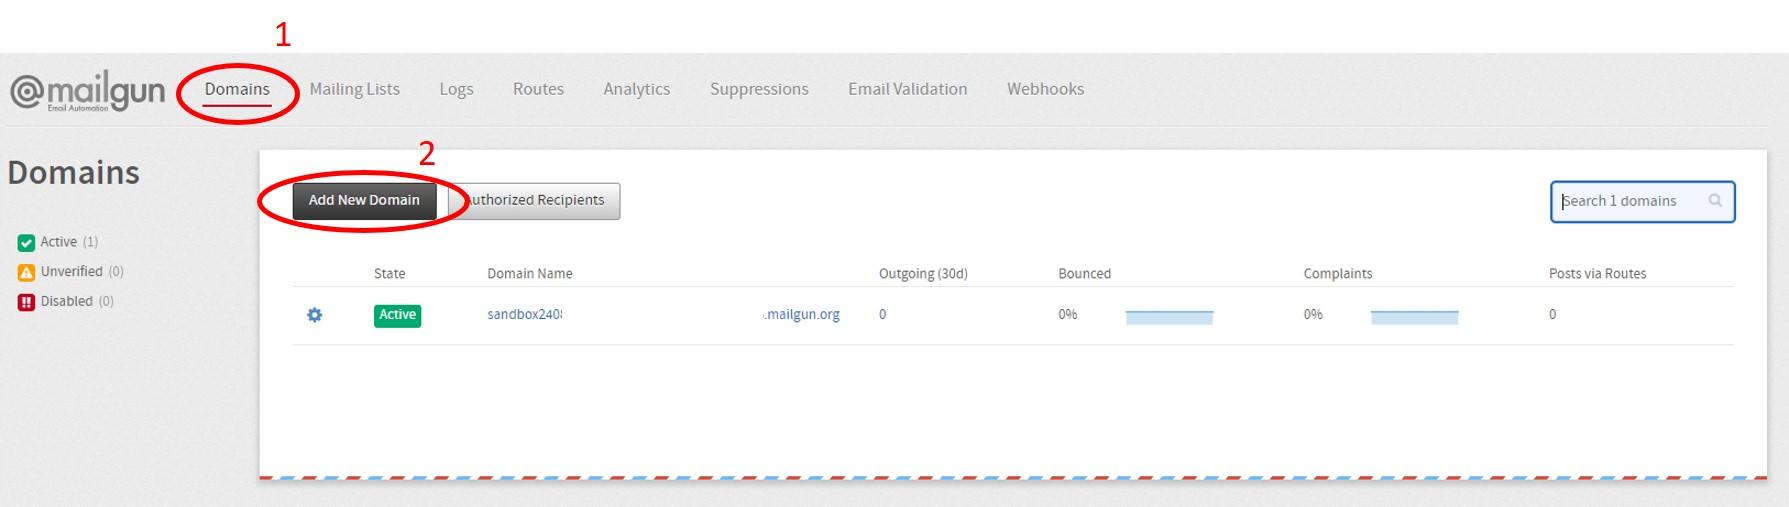
Task: Switch to Routes
Action: (x=538, y=89)
